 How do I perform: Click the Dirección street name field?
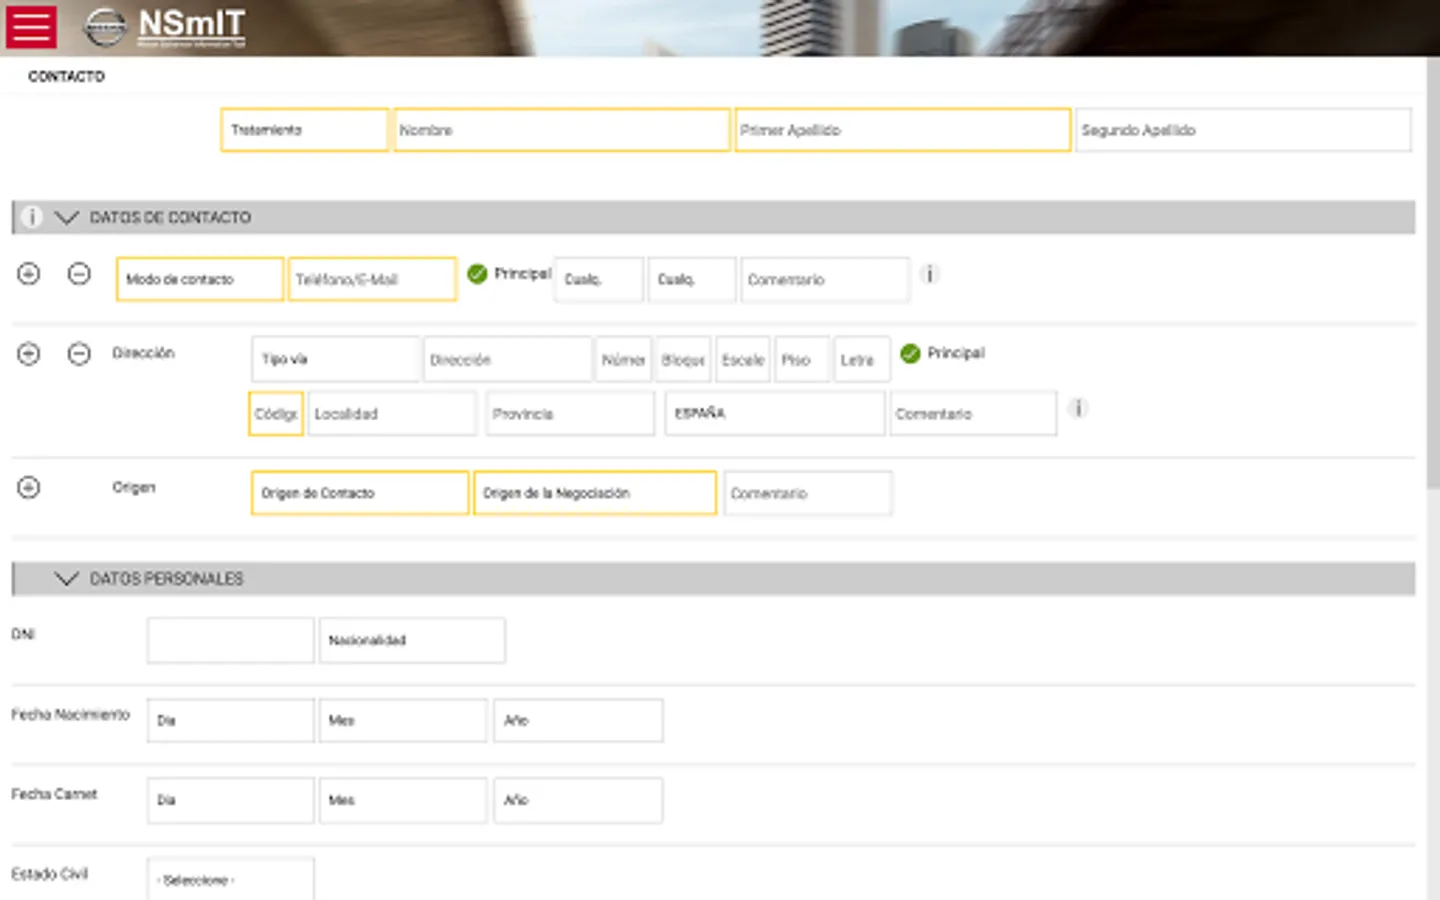pos(508,359)
